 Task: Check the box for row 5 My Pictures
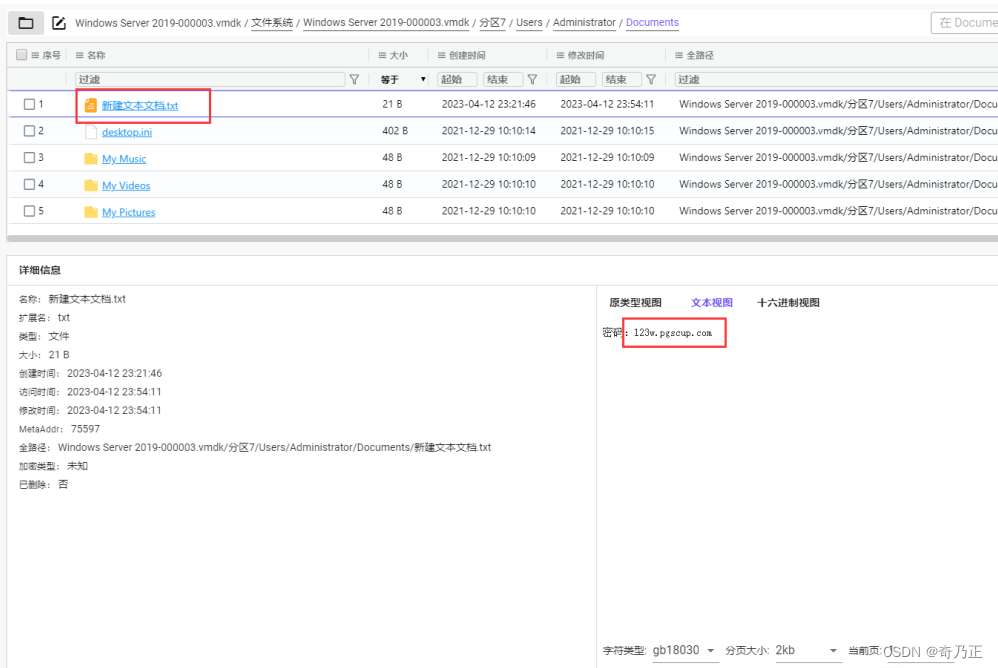coord(29,211)
